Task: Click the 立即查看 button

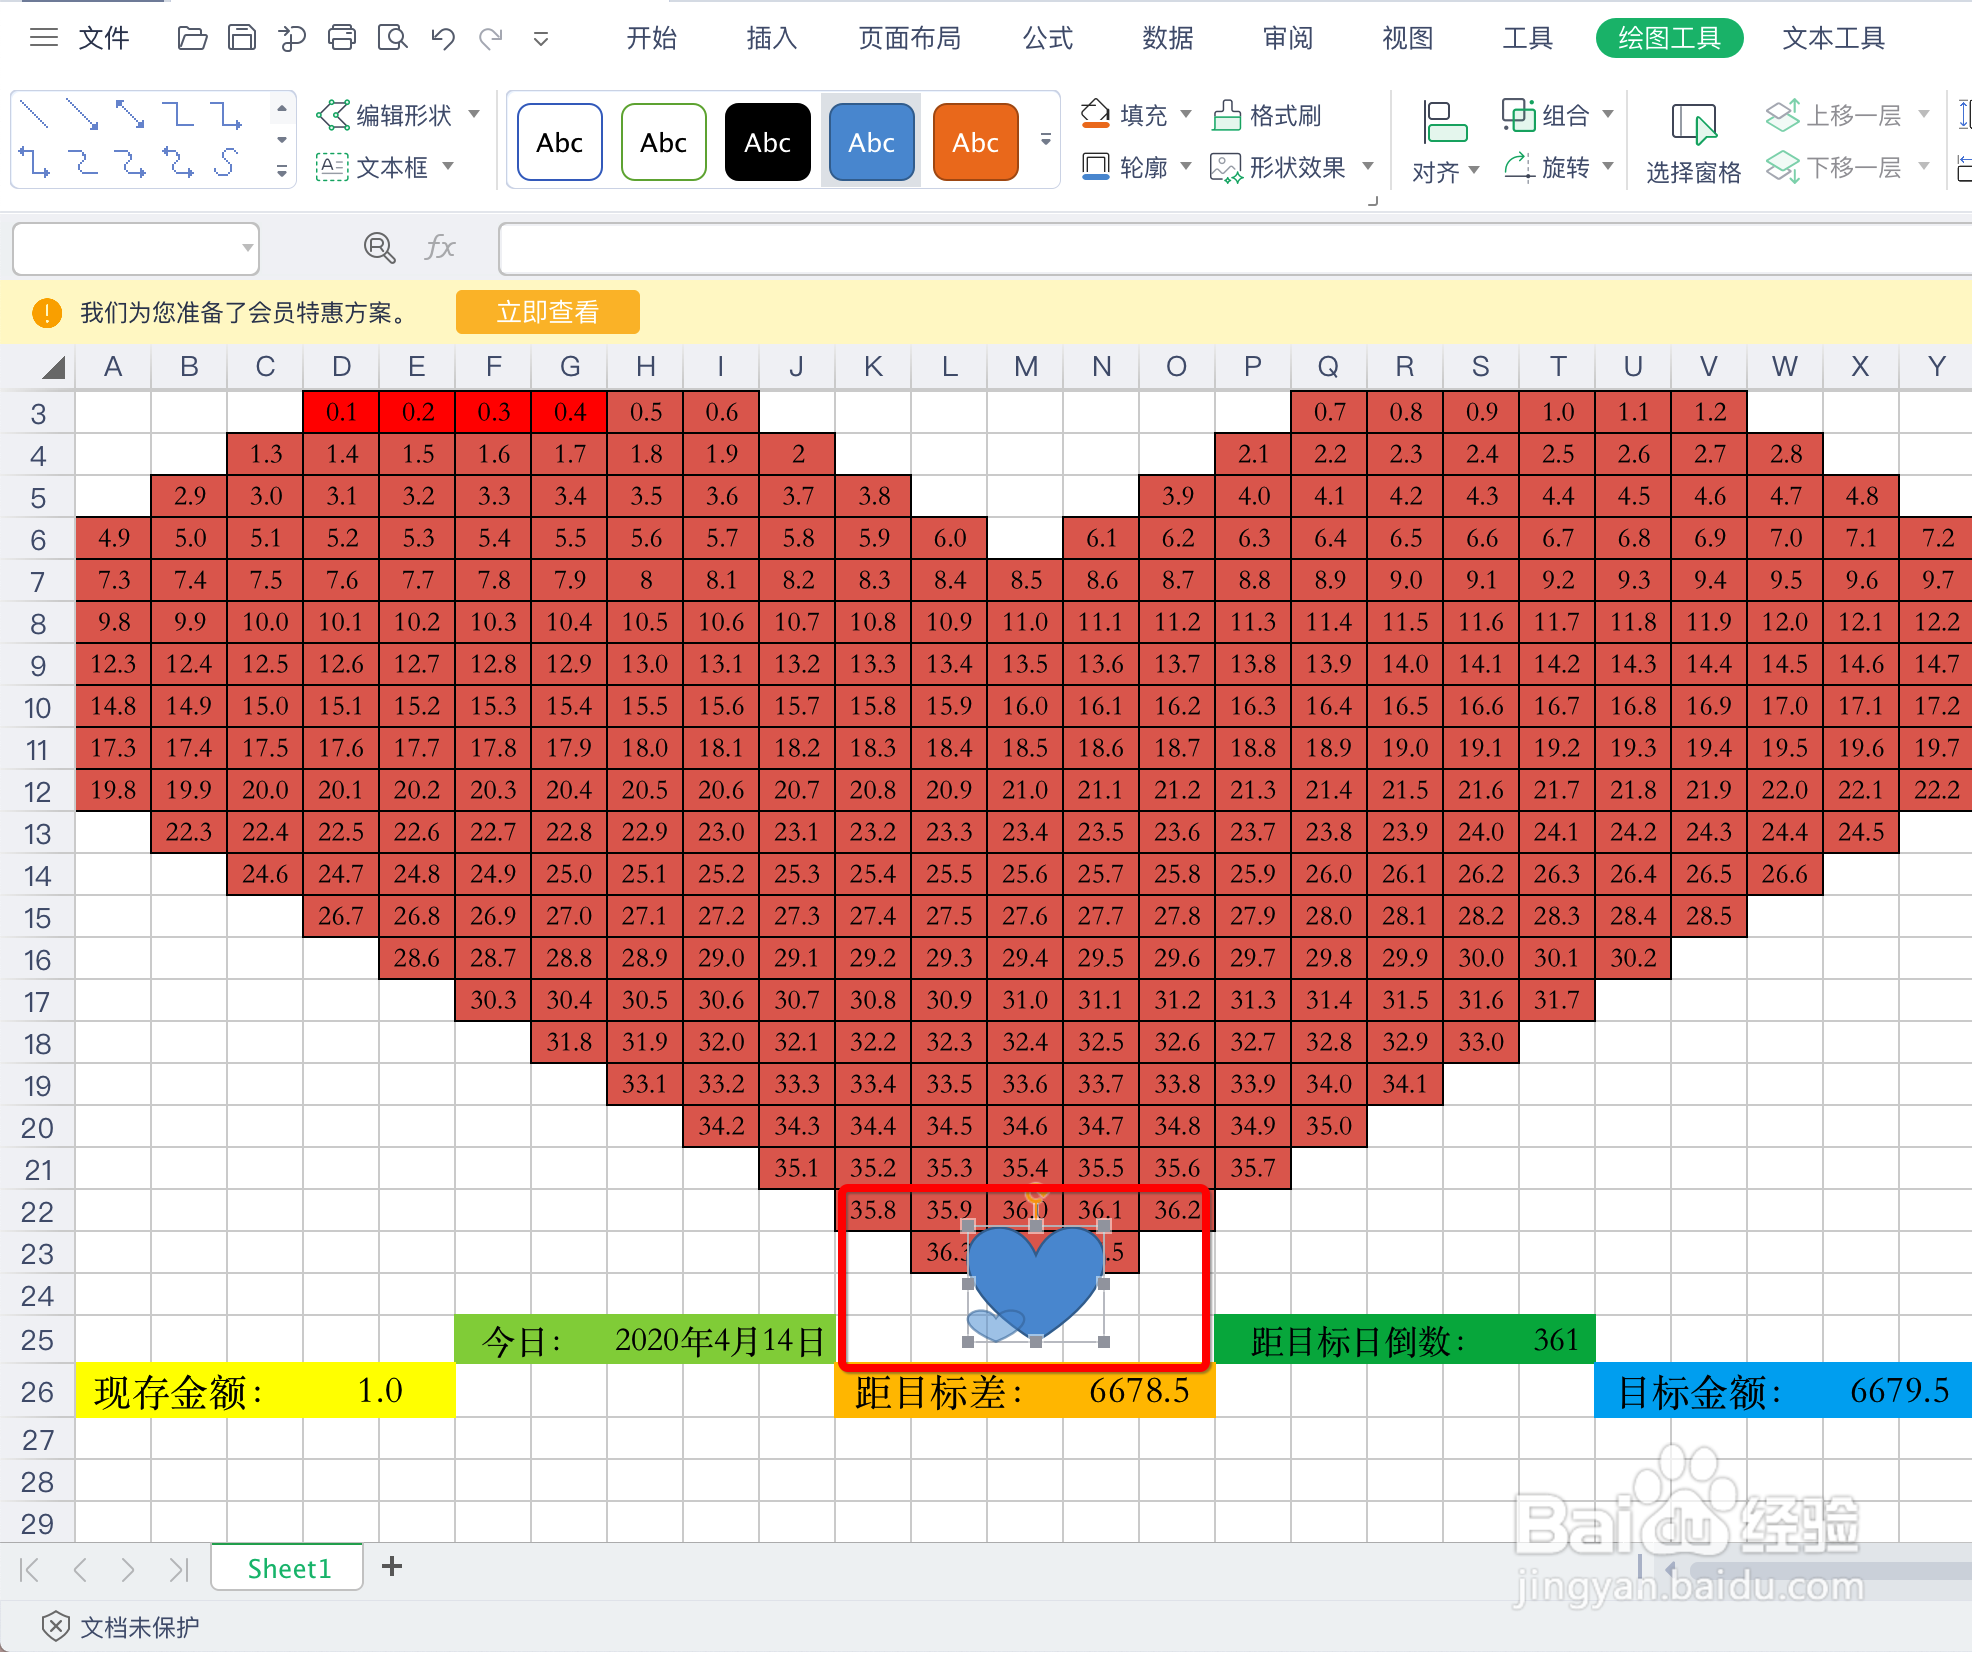Action: pyautogui.click(x=547, y=312)
